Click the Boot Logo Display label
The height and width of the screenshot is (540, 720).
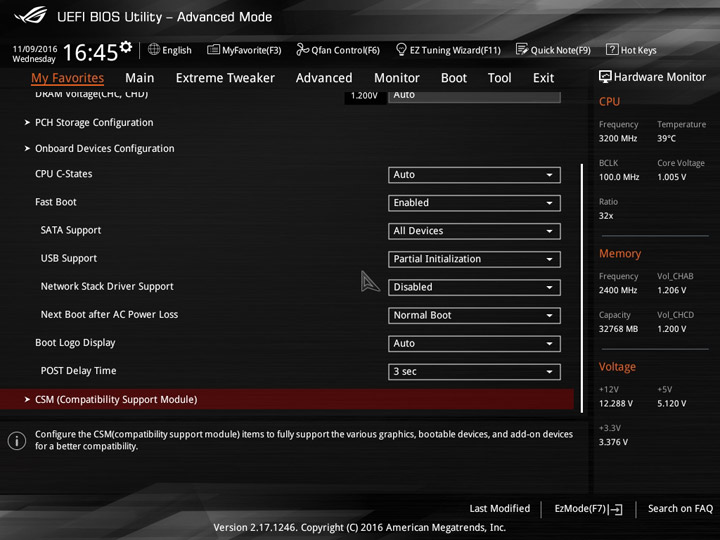tap(75, 343)
